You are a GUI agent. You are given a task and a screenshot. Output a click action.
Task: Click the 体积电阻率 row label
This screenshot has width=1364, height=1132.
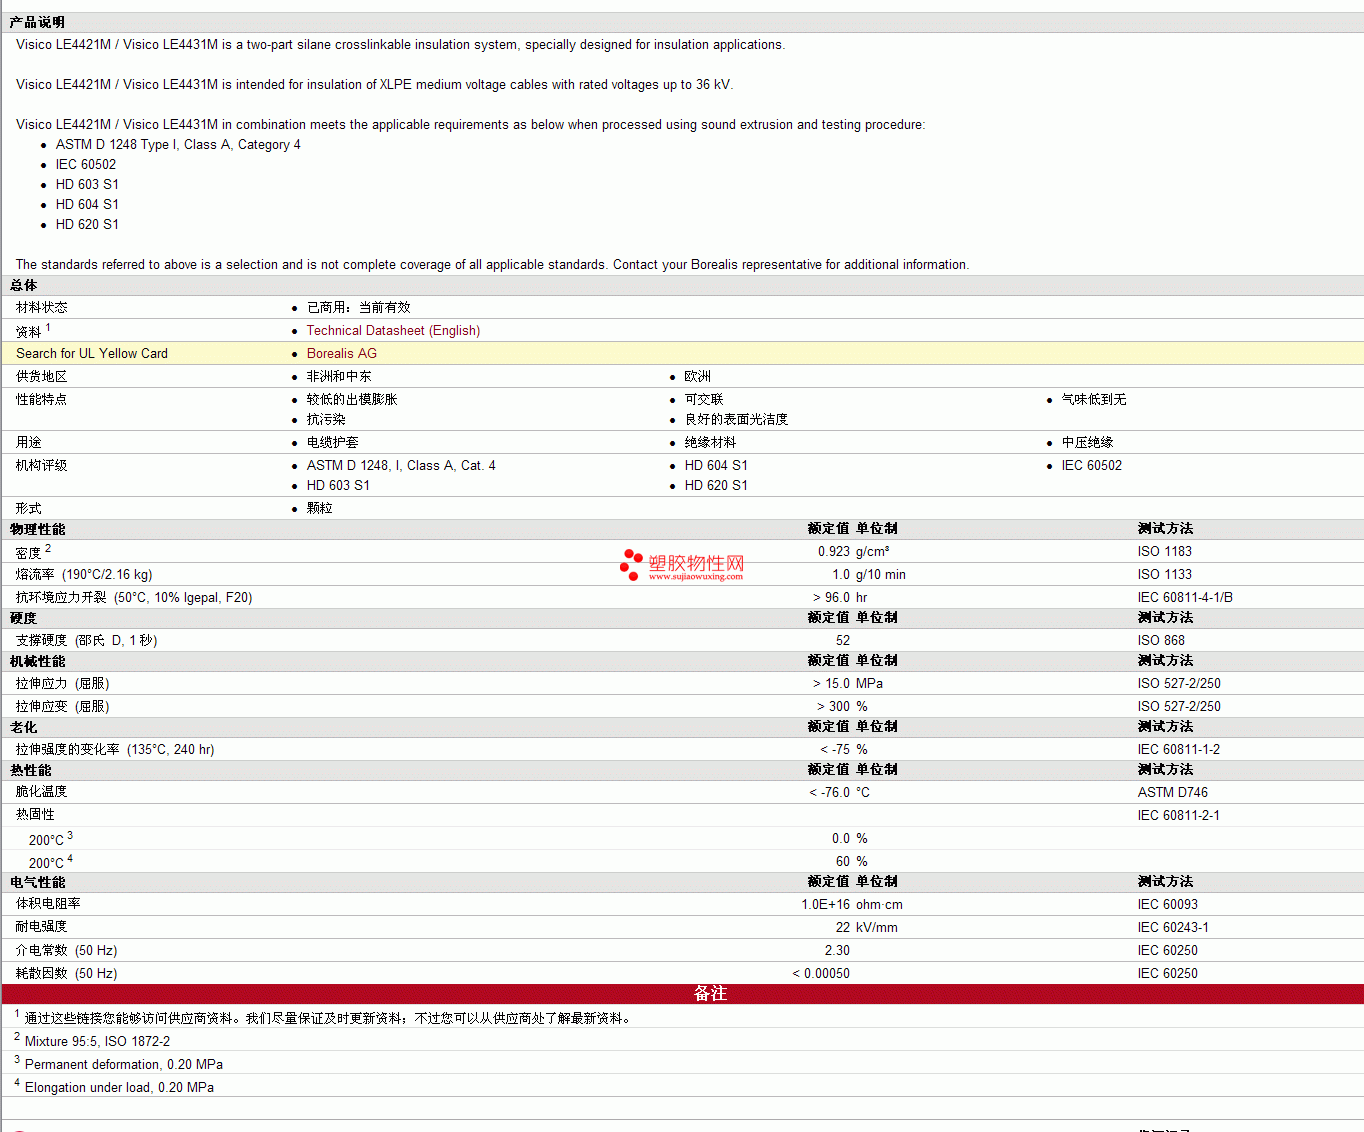(x=48, y=904)
